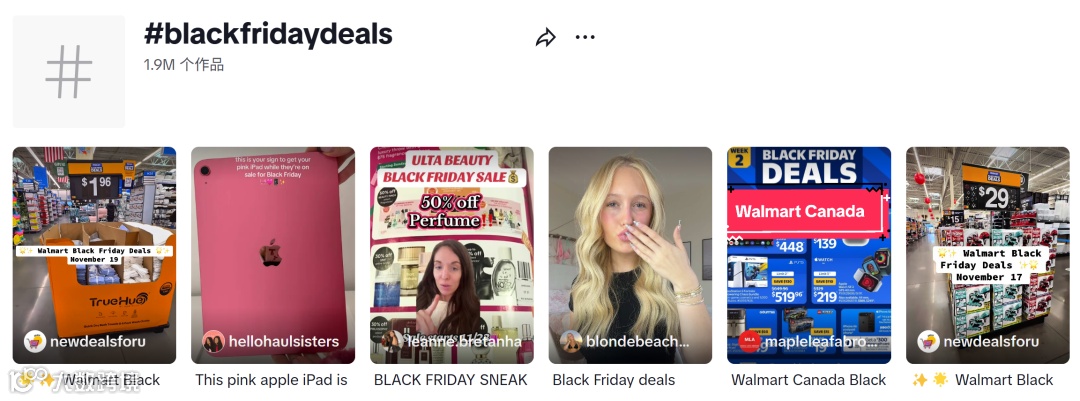
Task: Click the hashtag placeholder image
Action: tap(69, 72)
